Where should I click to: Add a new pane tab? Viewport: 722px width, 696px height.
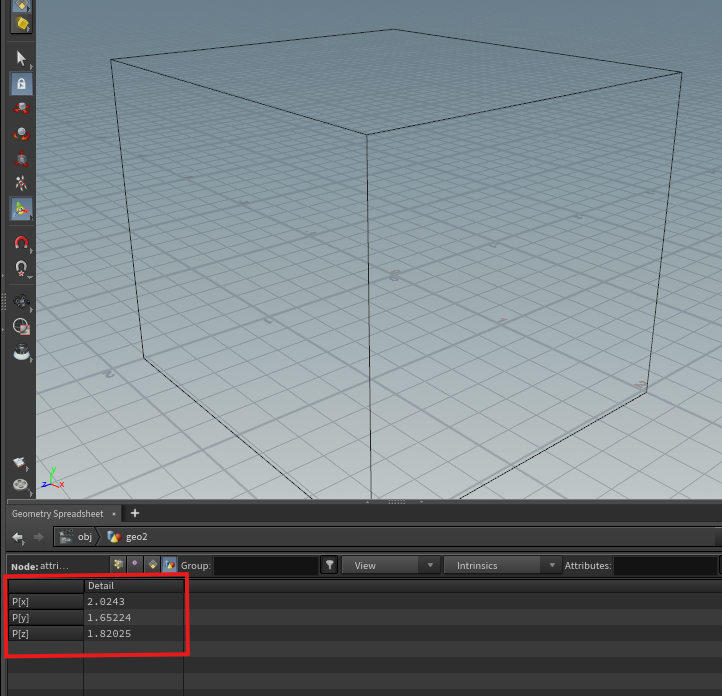pyautogui.click(x=134, y=513)
